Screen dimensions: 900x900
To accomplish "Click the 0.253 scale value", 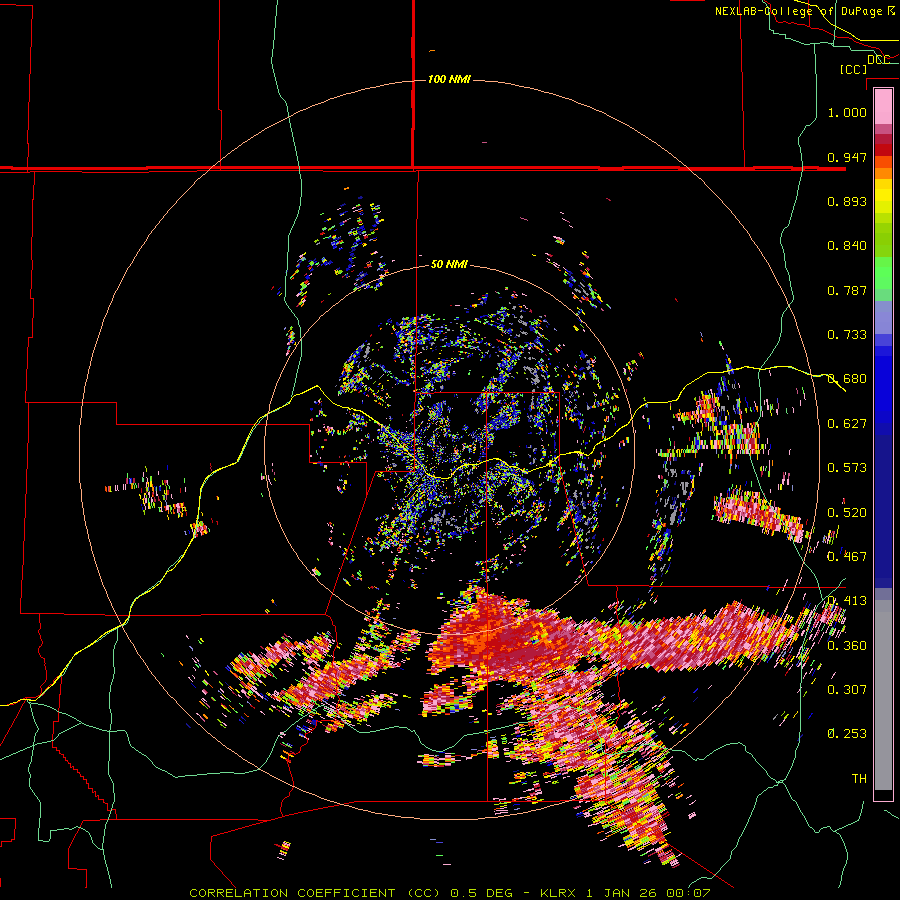I will [x=847, y=734].
